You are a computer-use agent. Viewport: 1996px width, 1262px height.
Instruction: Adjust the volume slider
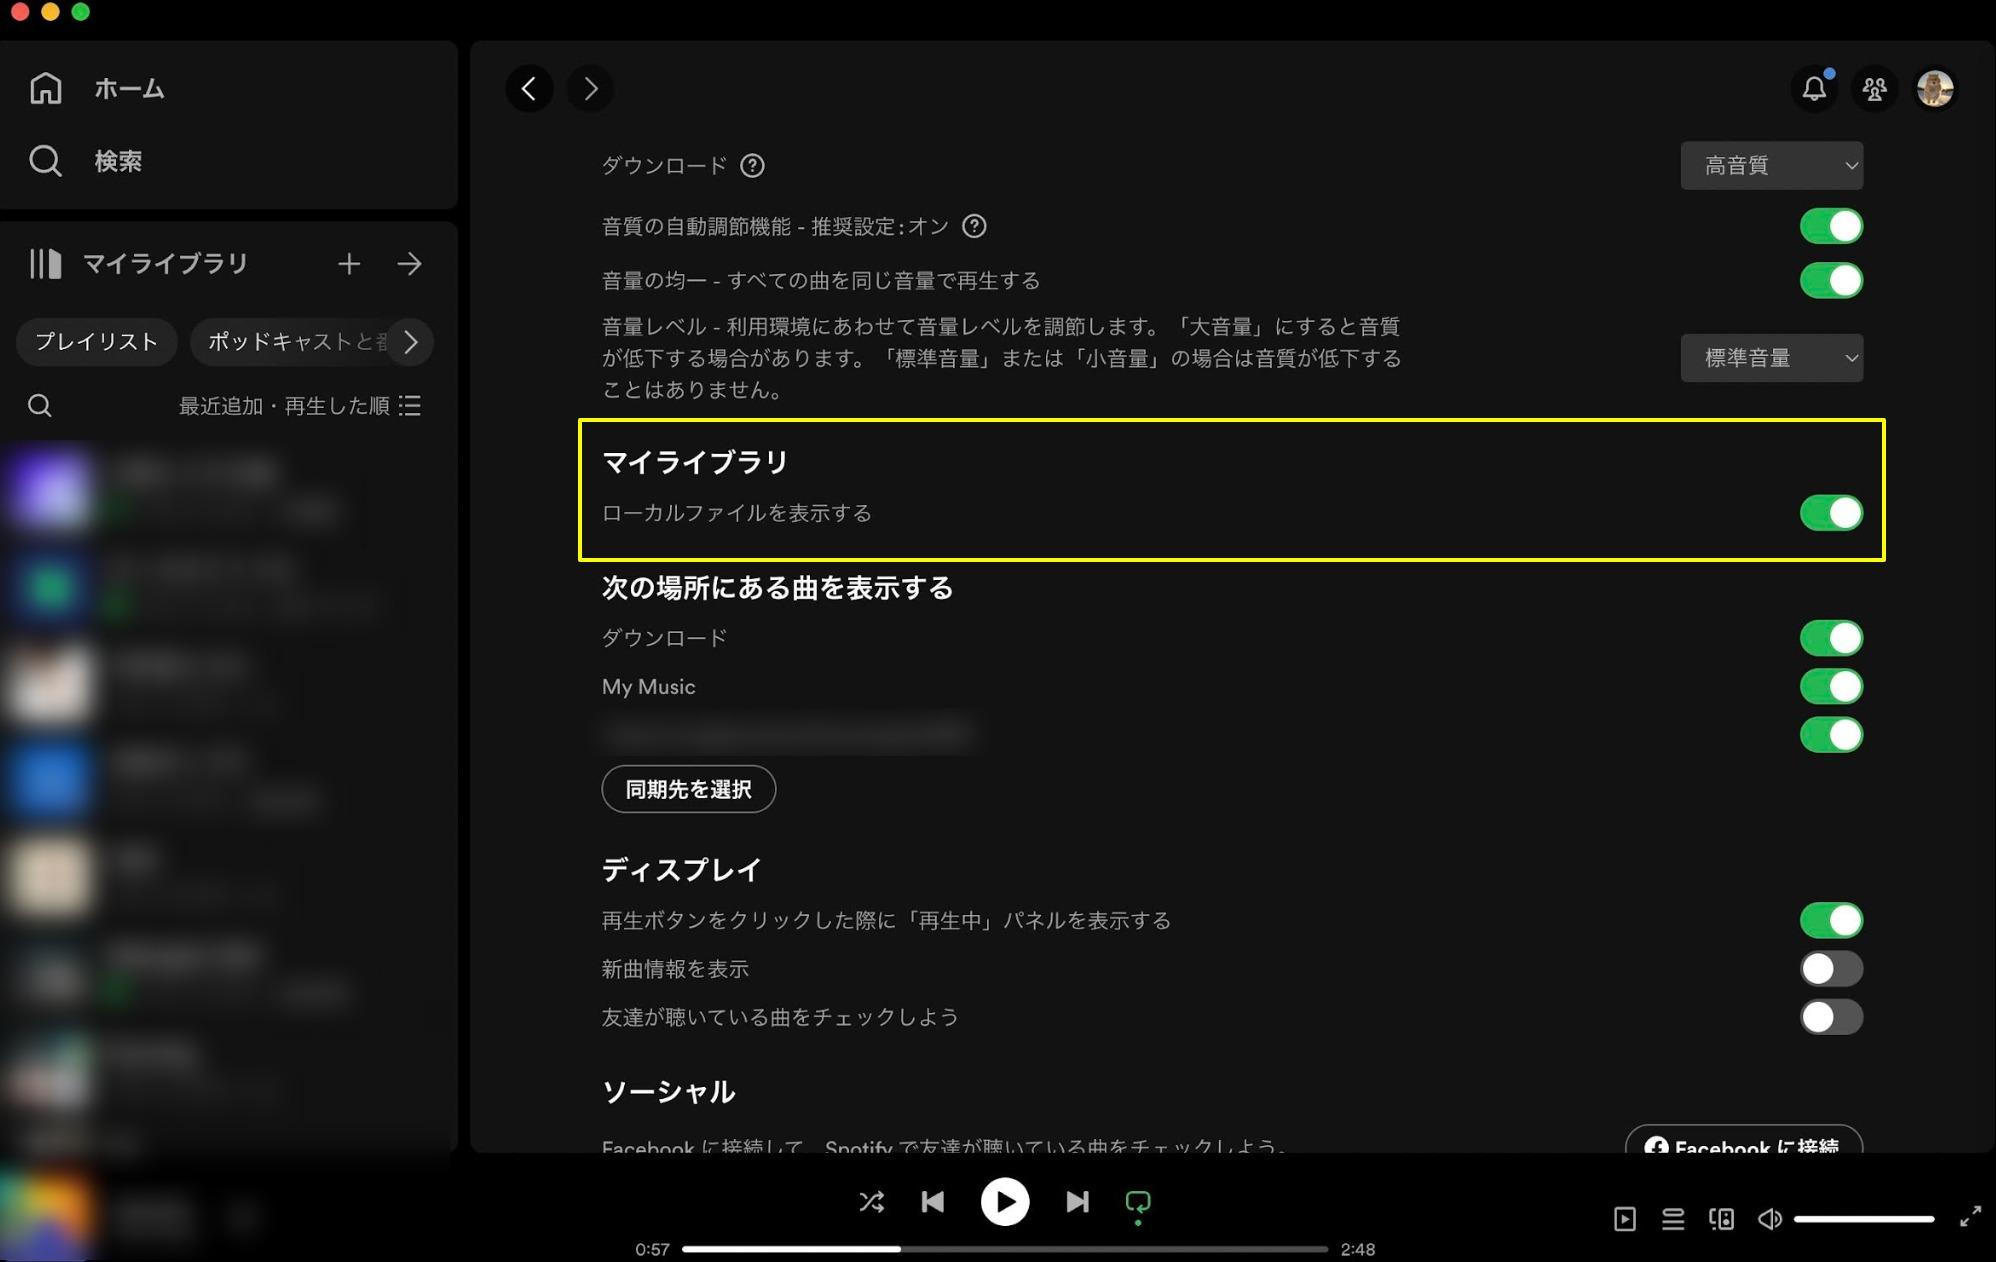point(1863,1219)
